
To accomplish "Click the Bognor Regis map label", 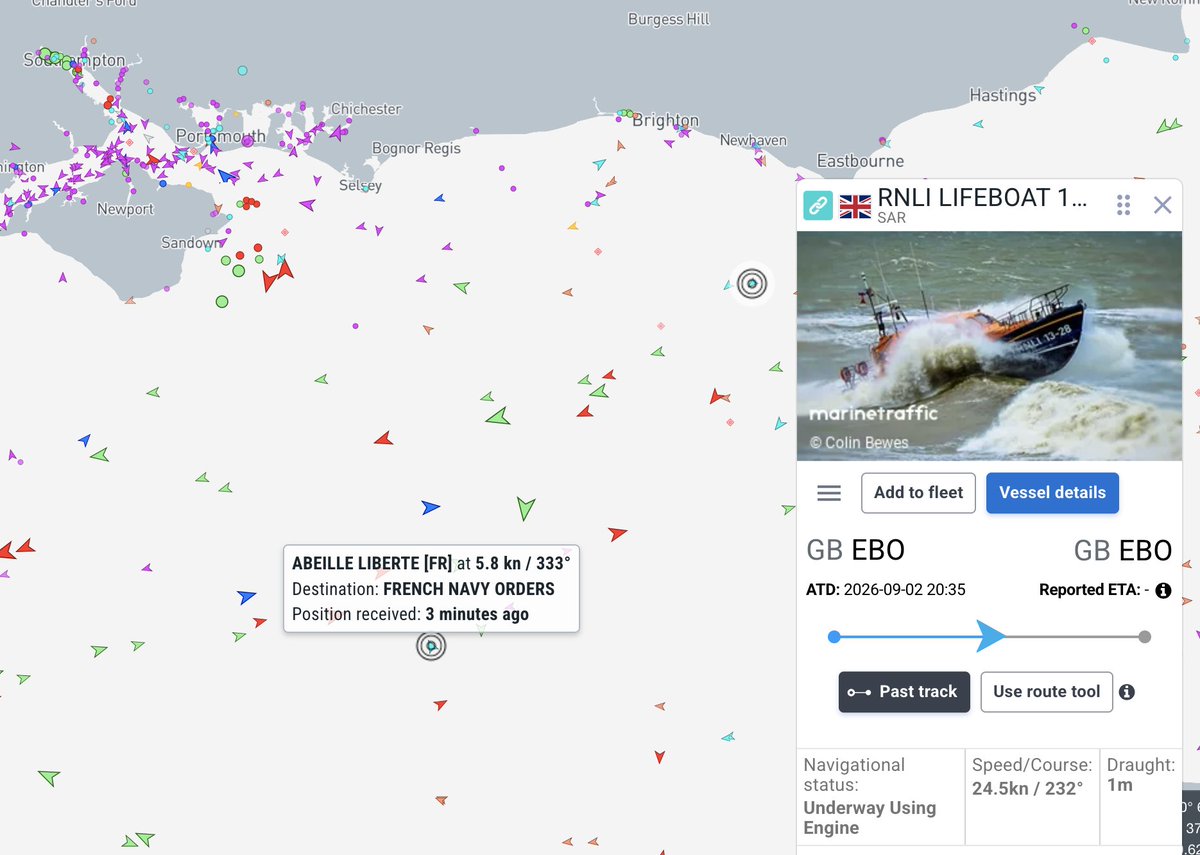I will 416,148.
